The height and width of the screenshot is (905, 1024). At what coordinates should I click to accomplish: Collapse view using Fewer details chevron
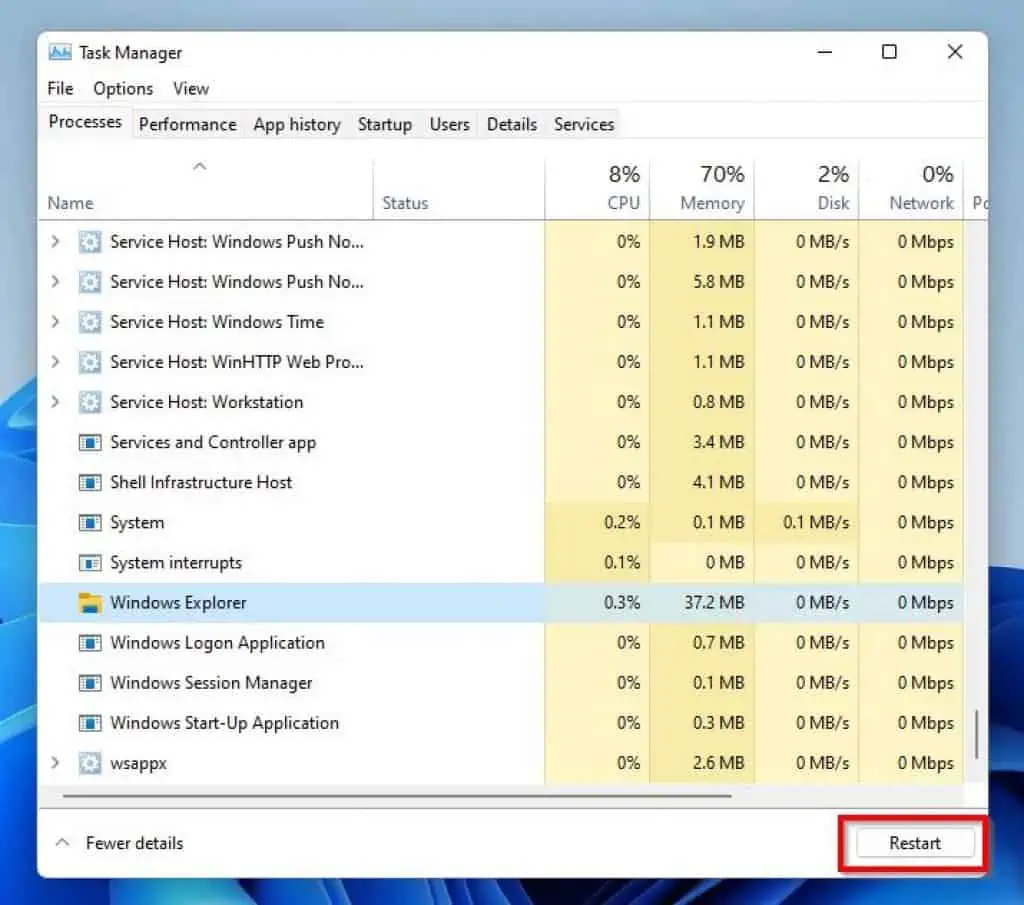(x=63, y=842)
